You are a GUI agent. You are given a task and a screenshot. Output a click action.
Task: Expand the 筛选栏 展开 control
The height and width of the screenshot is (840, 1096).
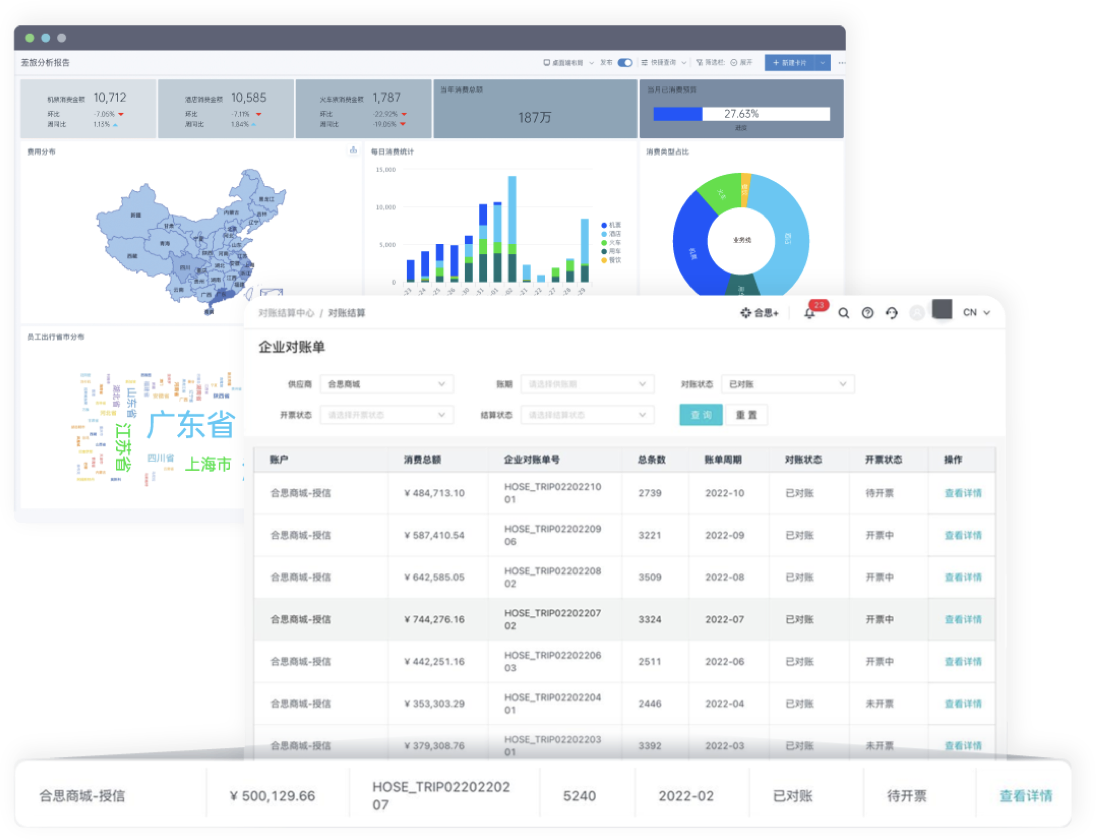click(x=740, y=63)
